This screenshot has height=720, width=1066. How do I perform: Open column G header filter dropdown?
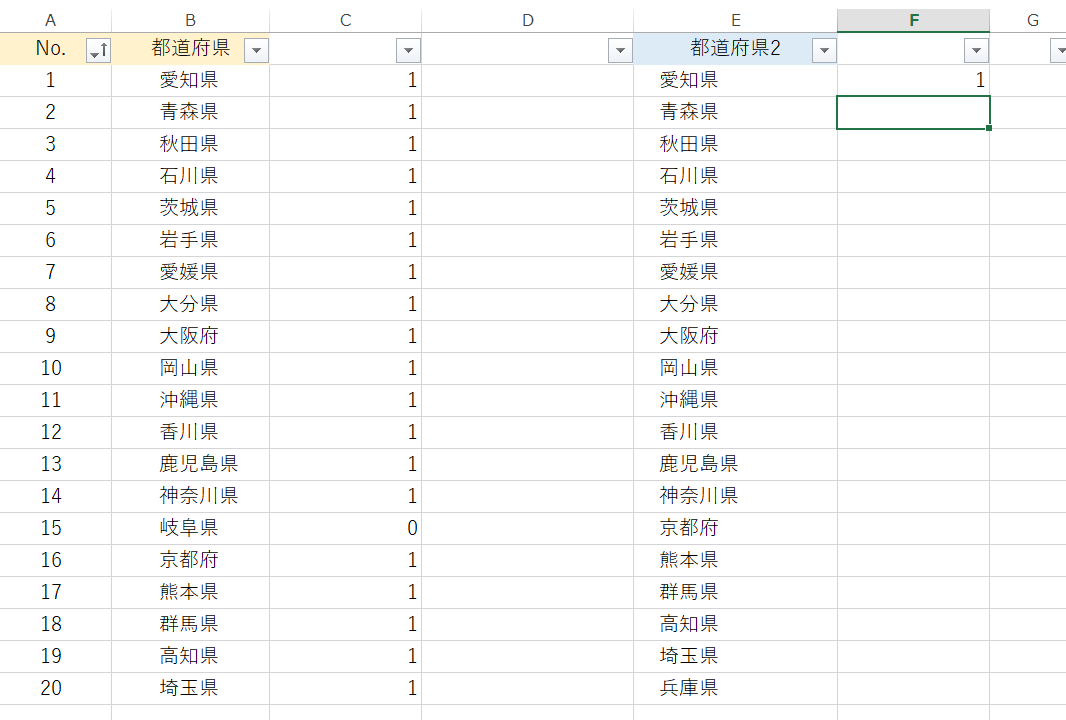click(1059, 50)
